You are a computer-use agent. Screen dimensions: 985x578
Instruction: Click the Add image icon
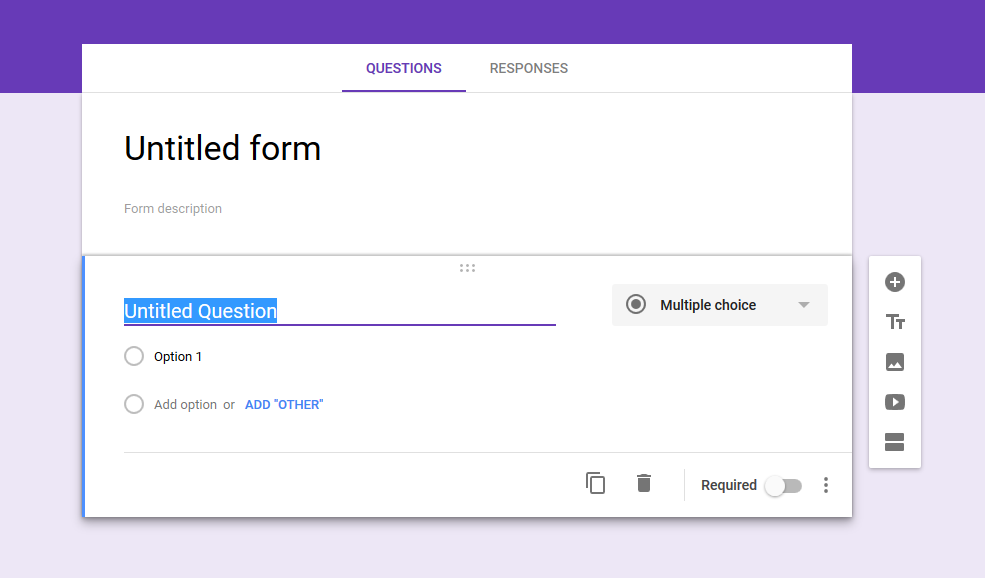895,362
